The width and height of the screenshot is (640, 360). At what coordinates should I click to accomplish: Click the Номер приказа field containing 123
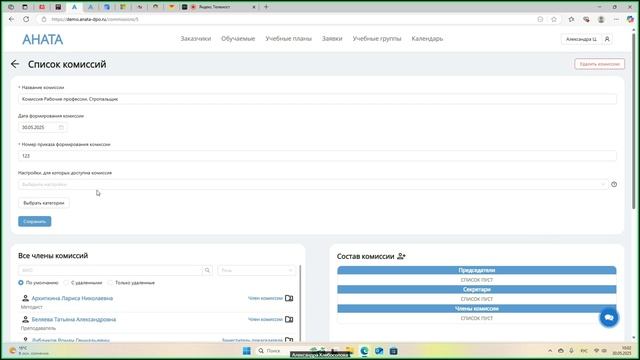pyautogui.click(x=317, y=156)
